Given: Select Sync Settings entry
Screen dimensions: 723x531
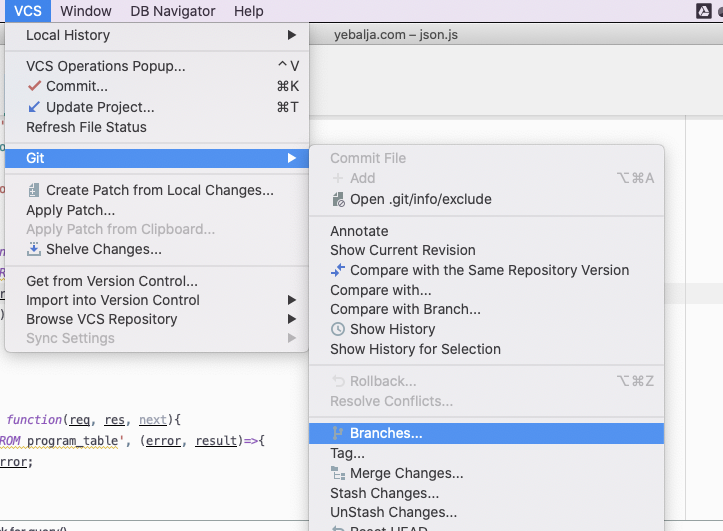Looking at the screenshot, I should coord(157,338).
